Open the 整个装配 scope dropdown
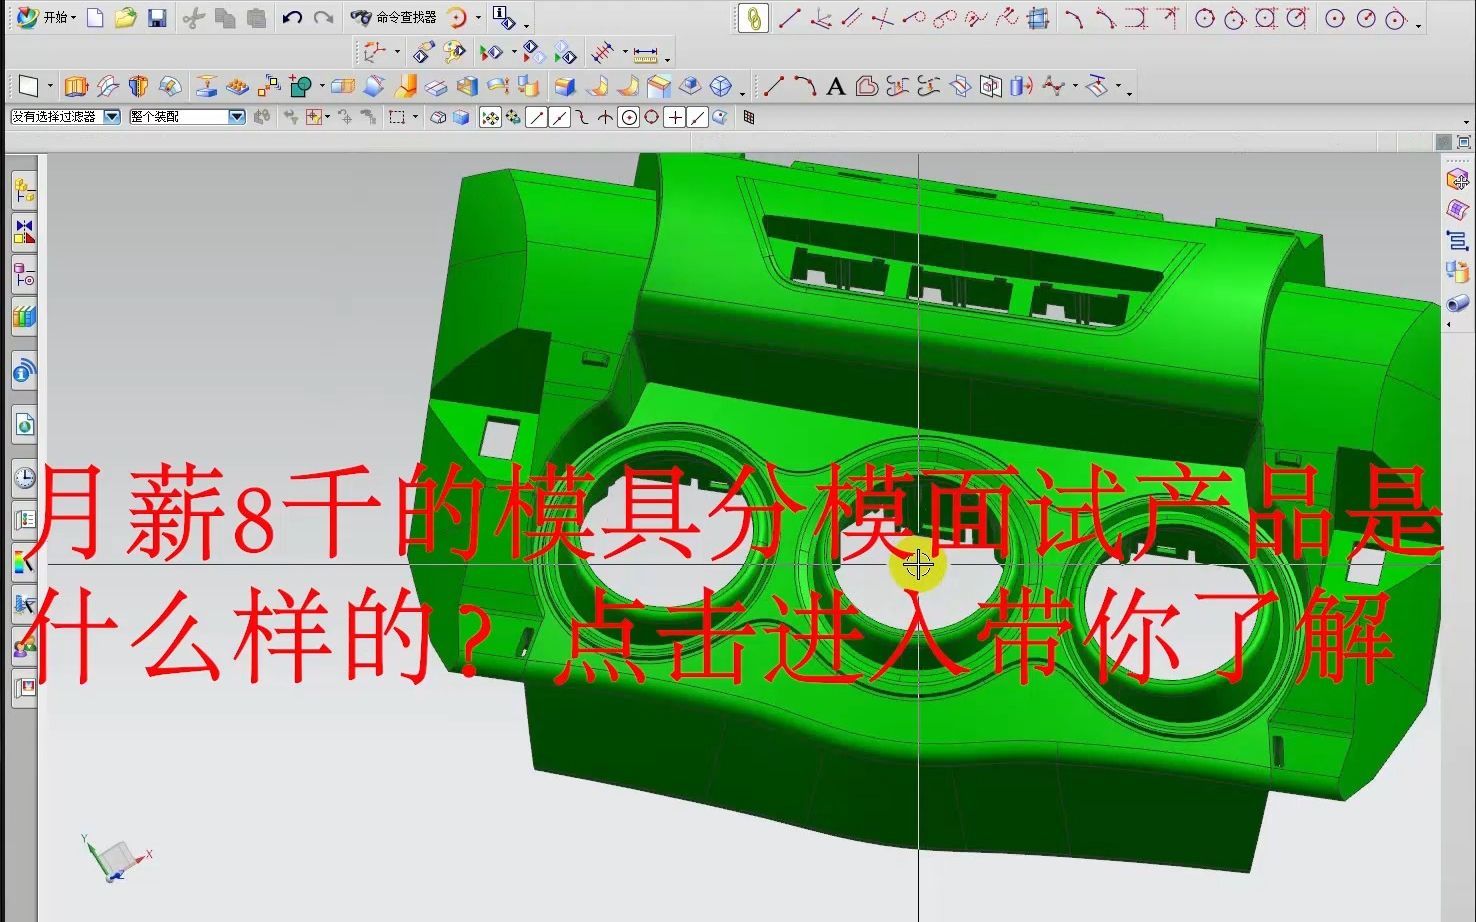 236,116
